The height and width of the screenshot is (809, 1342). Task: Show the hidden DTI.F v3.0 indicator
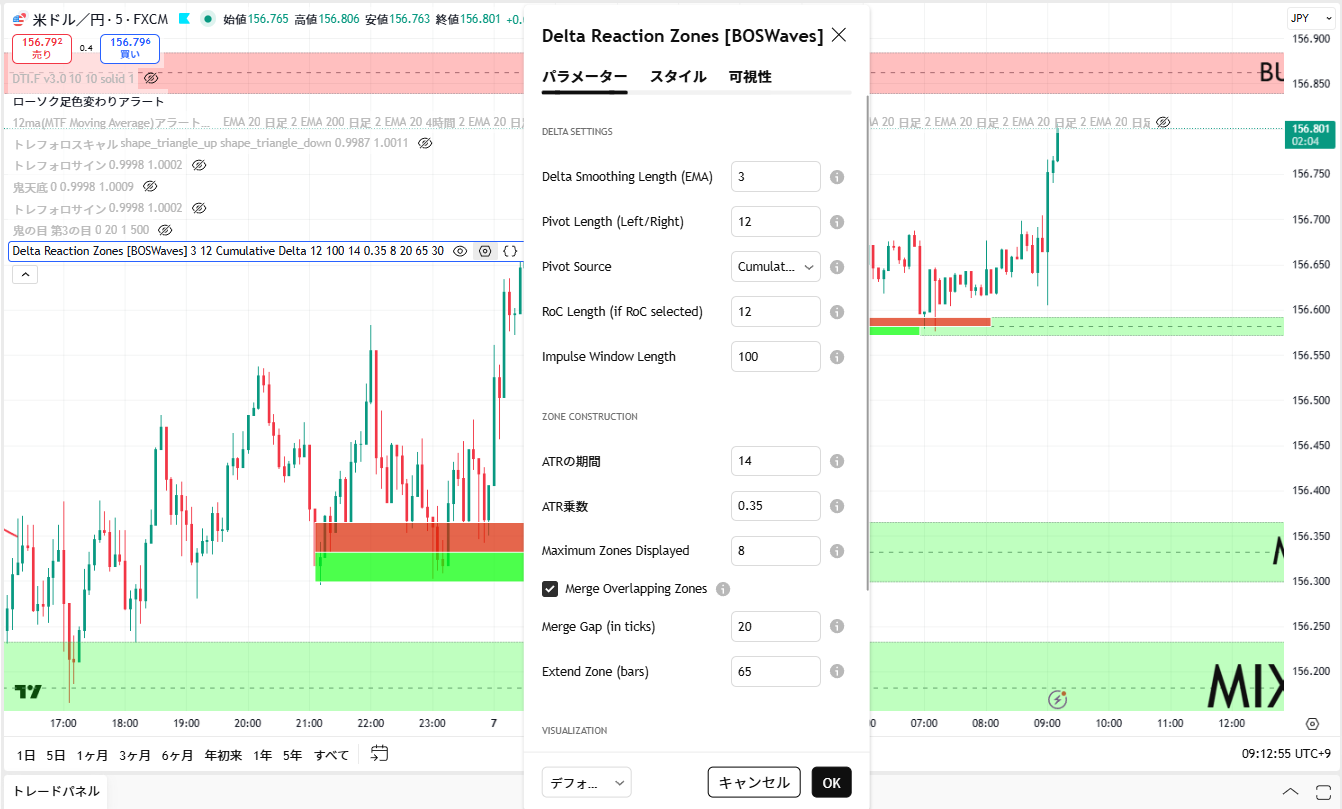pos(151,78)
